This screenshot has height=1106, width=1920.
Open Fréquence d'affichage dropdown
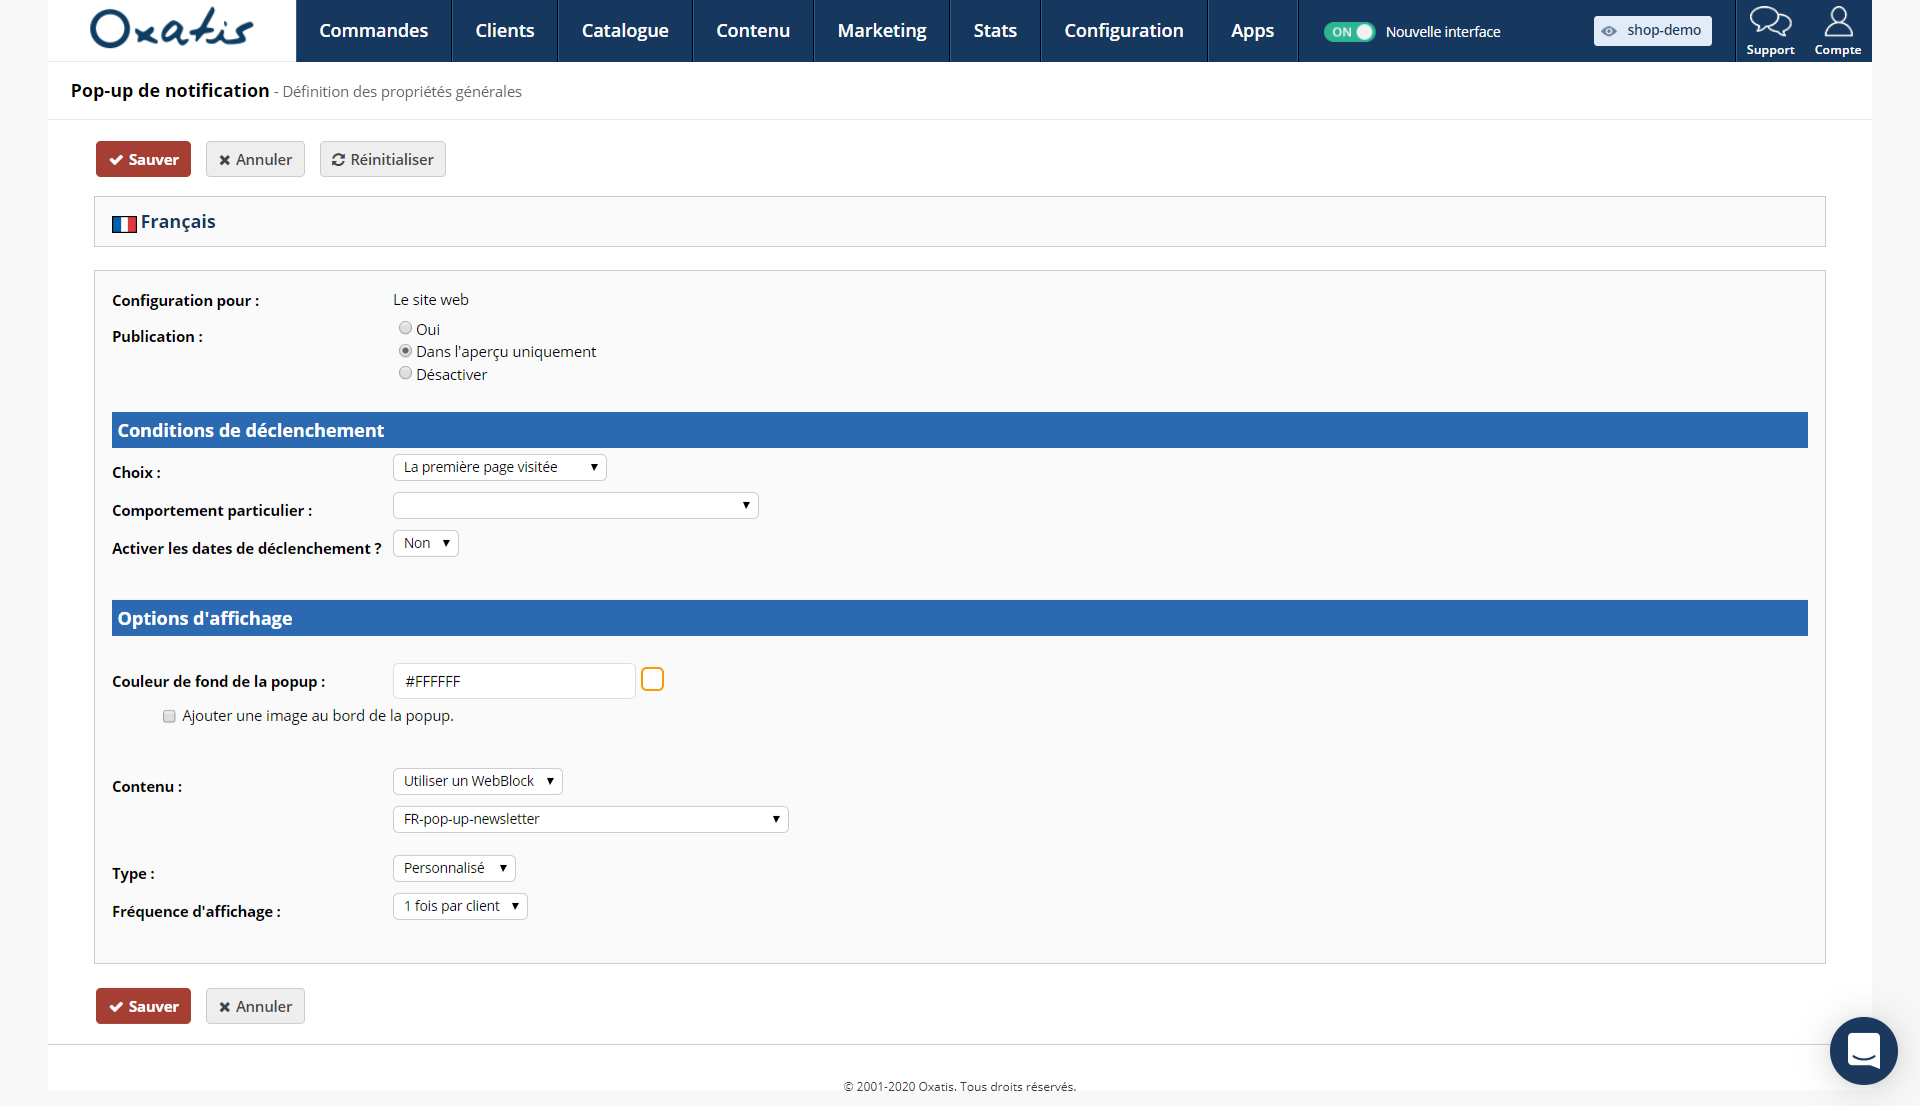coord(460,906)
